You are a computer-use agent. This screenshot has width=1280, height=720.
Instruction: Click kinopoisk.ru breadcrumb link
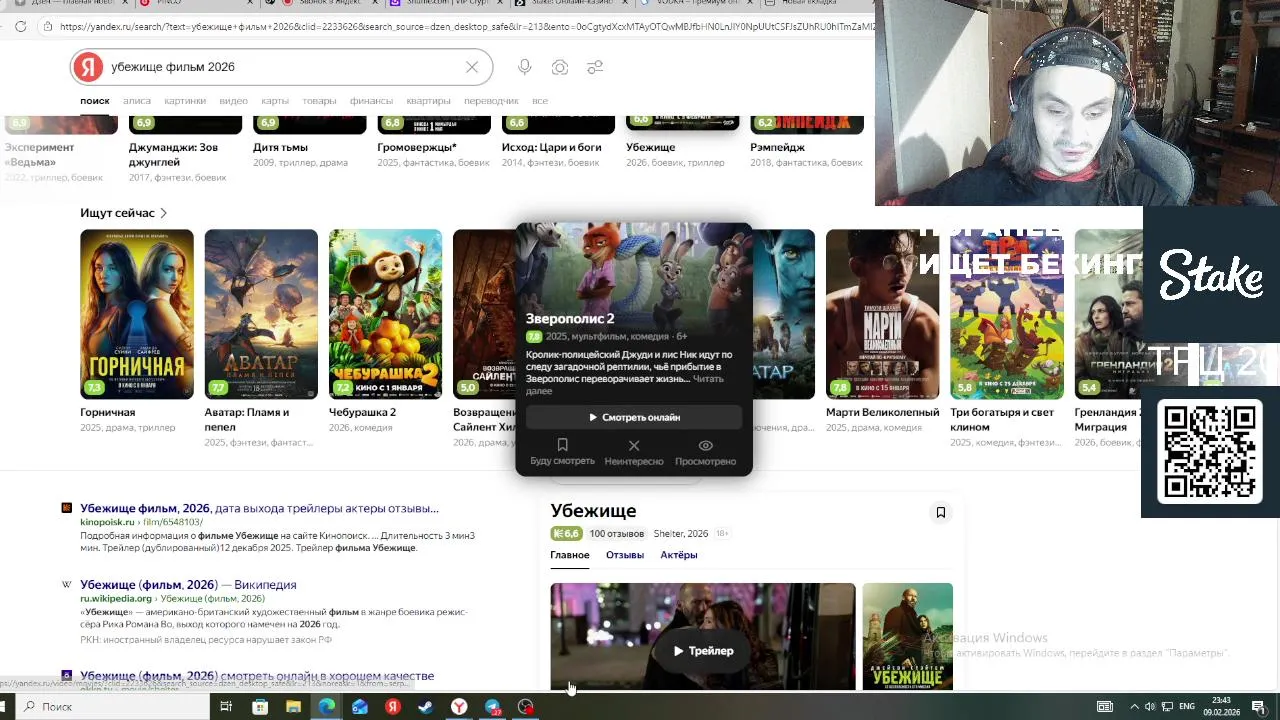107,522
